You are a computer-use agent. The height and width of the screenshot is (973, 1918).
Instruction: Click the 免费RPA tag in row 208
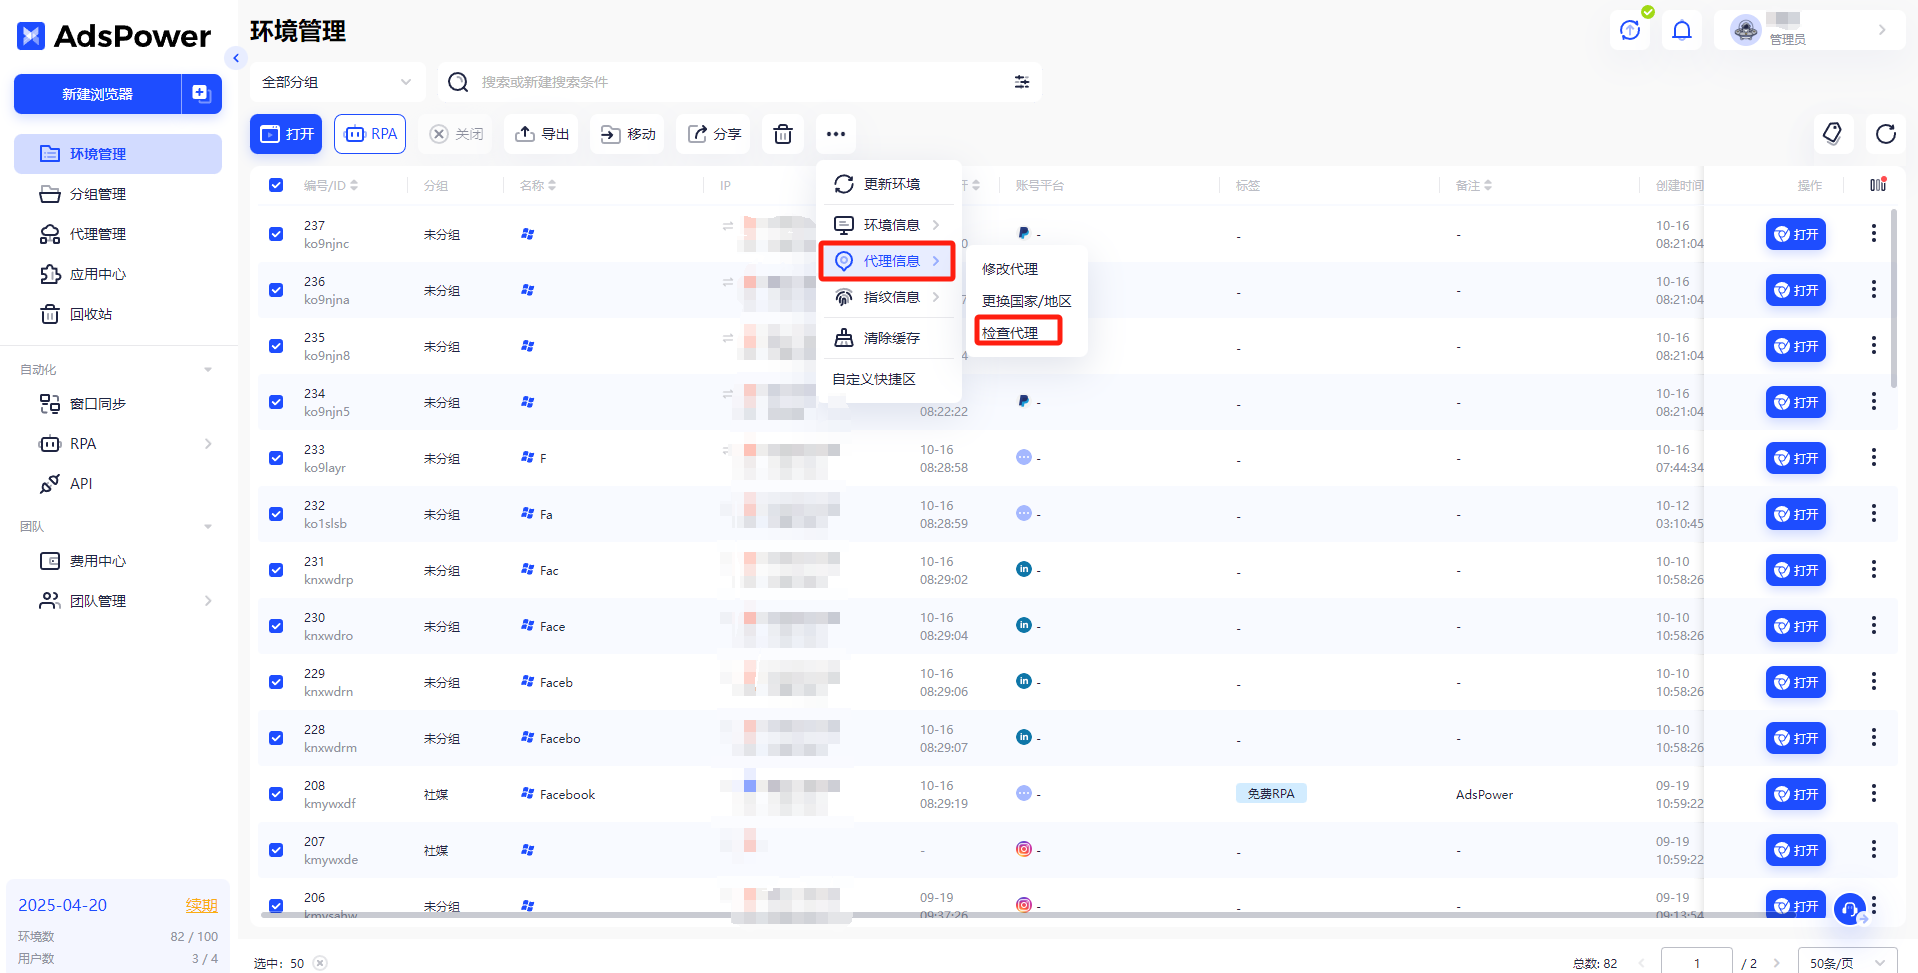(1271, 793)
